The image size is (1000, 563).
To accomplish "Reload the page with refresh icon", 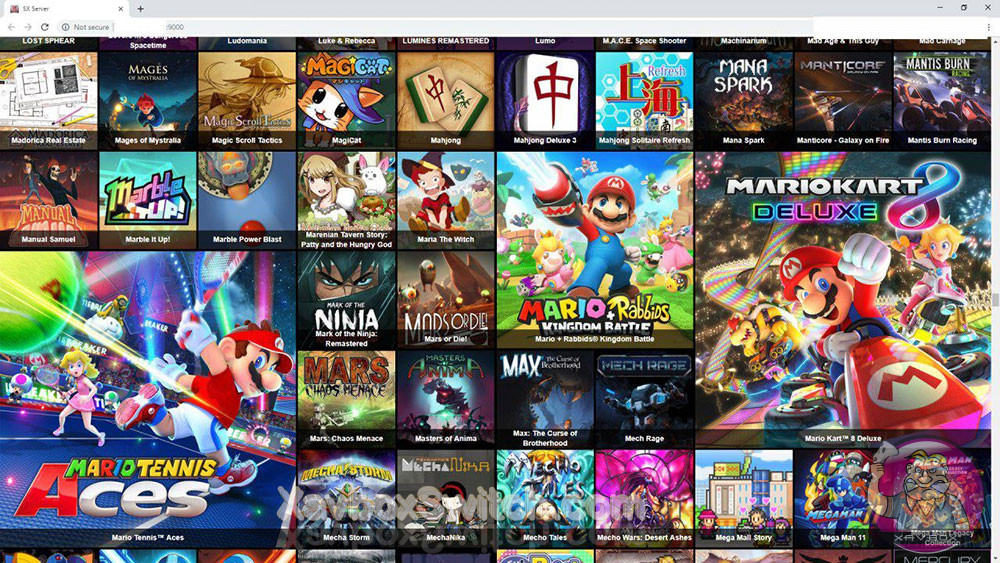I will pyautogui.click(x=45, y=27).
